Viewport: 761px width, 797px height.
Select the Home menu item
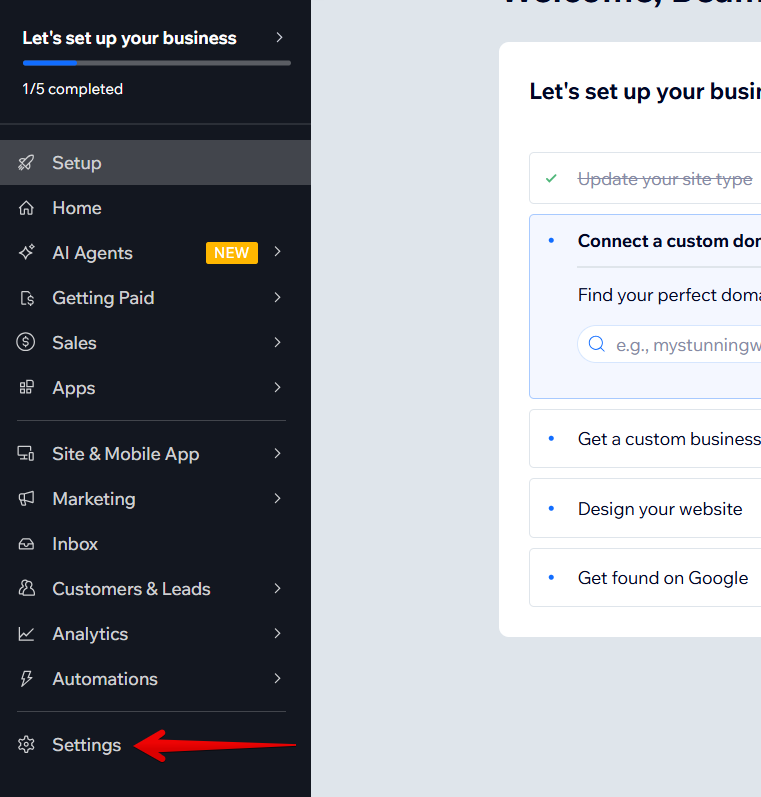pos(77,208)
